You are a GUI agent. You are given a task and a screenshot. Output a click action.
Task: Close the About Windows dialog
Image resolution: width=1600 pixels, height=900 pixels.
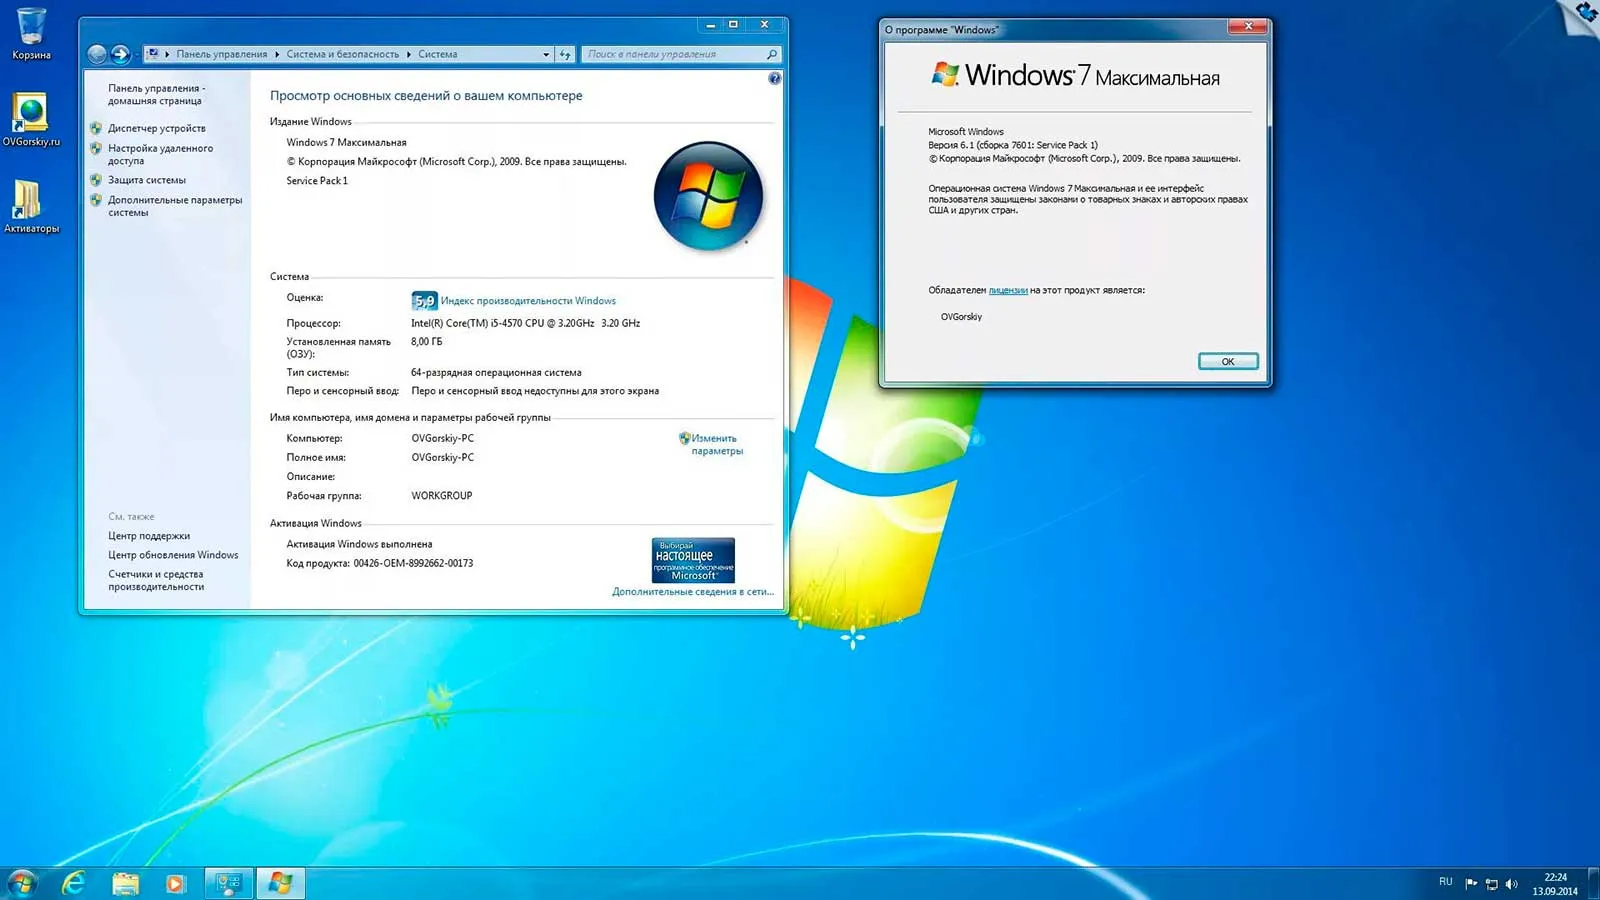1248,26
